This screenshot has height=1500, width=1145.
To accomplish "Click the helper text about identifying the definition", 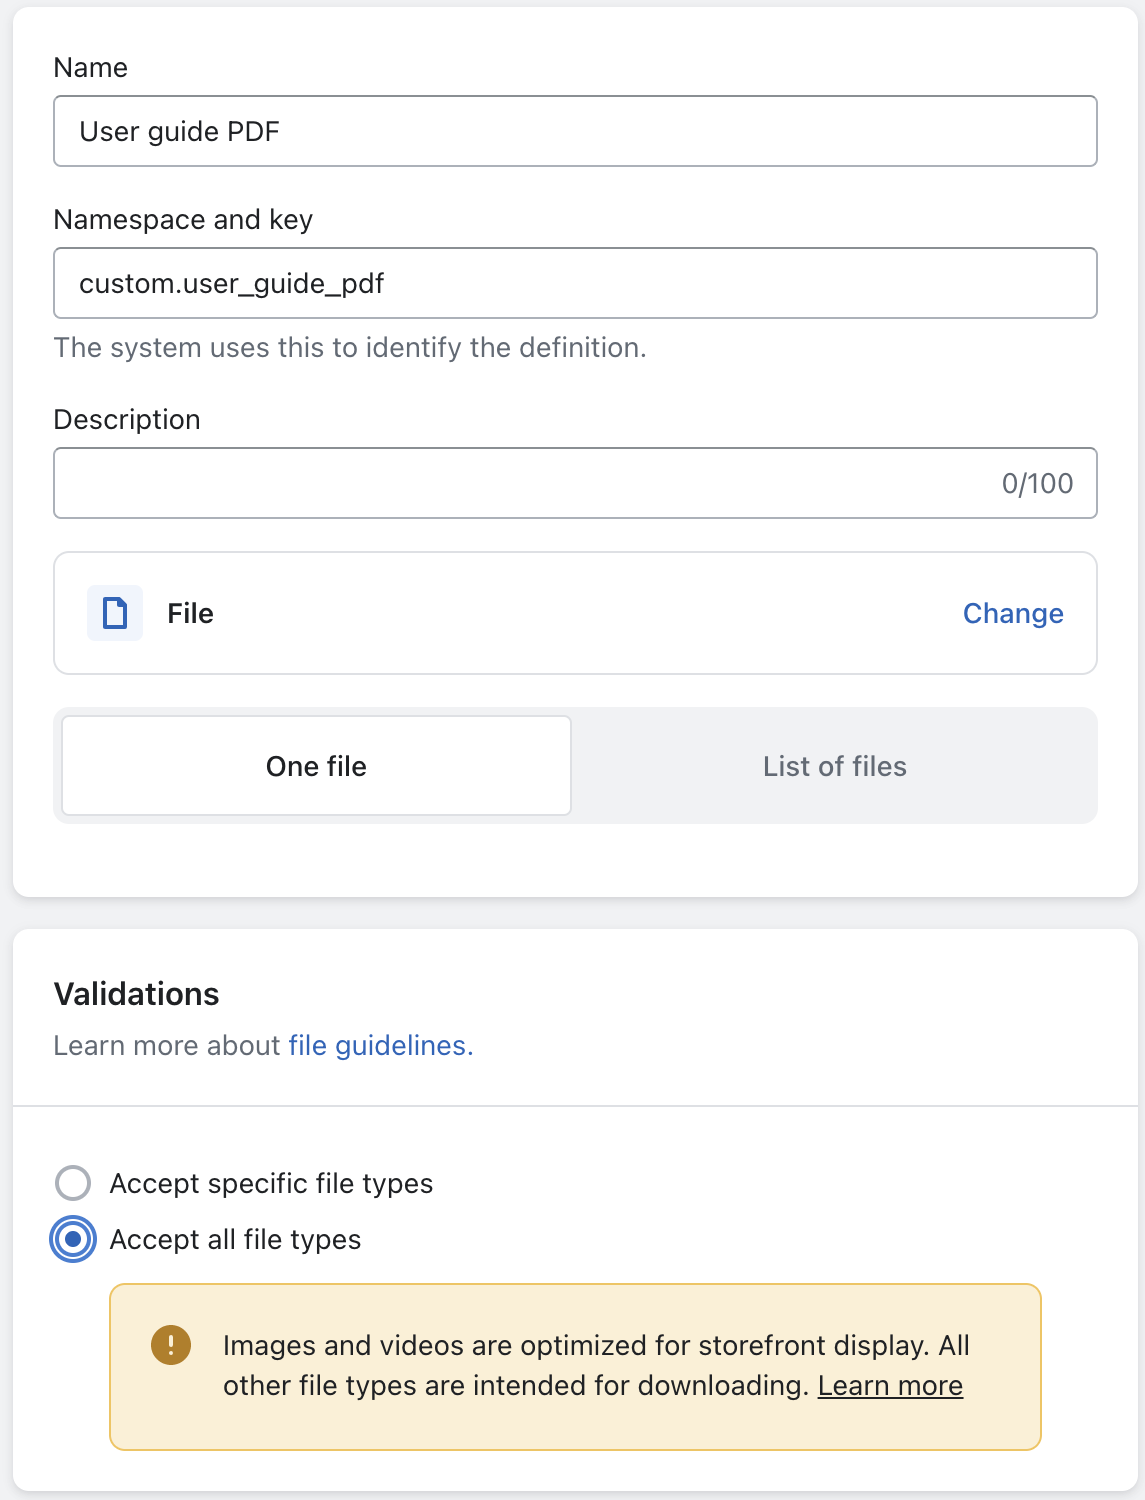I will [x=350, y=347].
